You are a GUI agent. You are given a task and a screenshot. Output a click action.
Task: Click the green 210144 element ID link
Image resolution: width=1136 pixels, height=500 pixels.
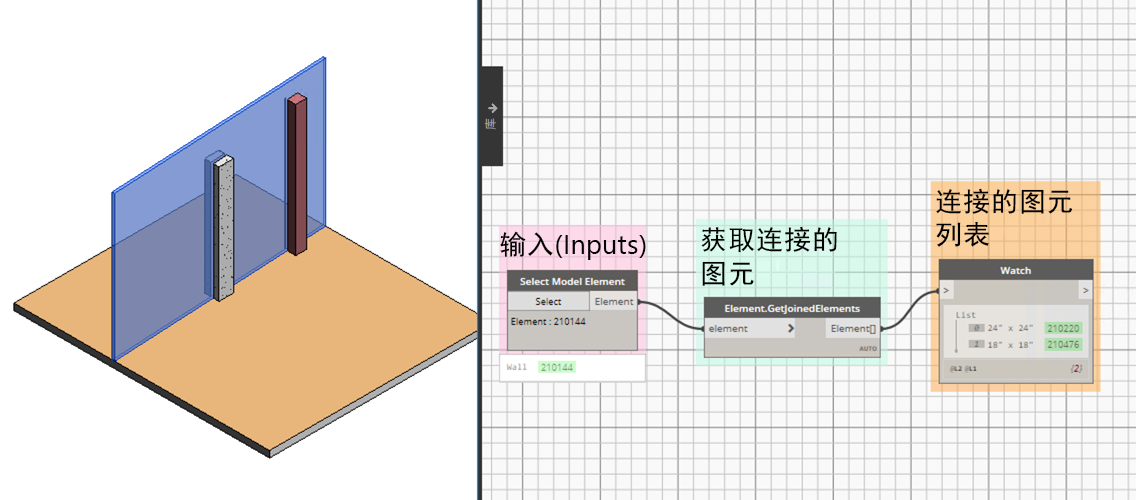click(x=557, y=367)
